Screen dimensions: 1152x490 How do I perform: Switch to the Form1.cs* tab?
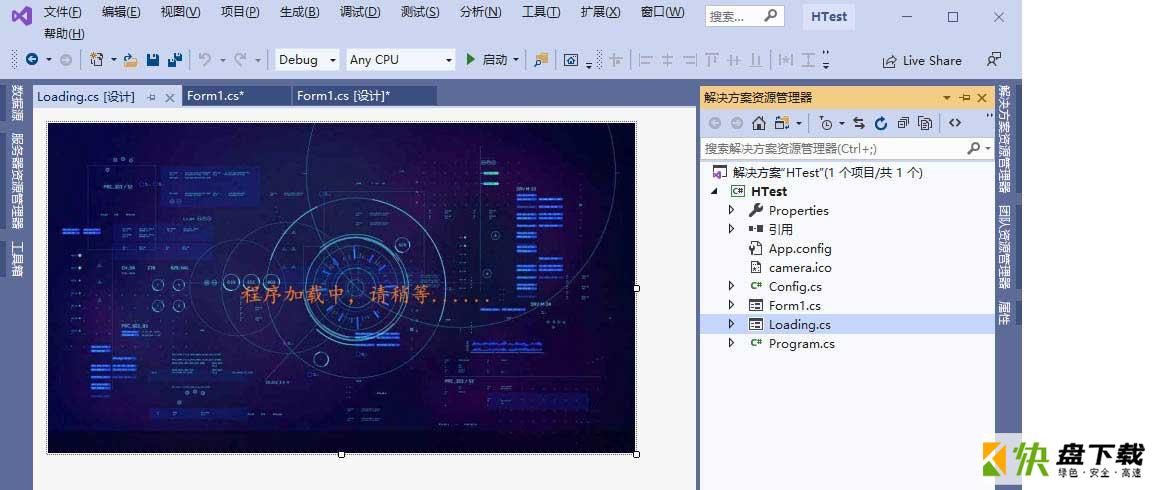click(x=237, y=96)
